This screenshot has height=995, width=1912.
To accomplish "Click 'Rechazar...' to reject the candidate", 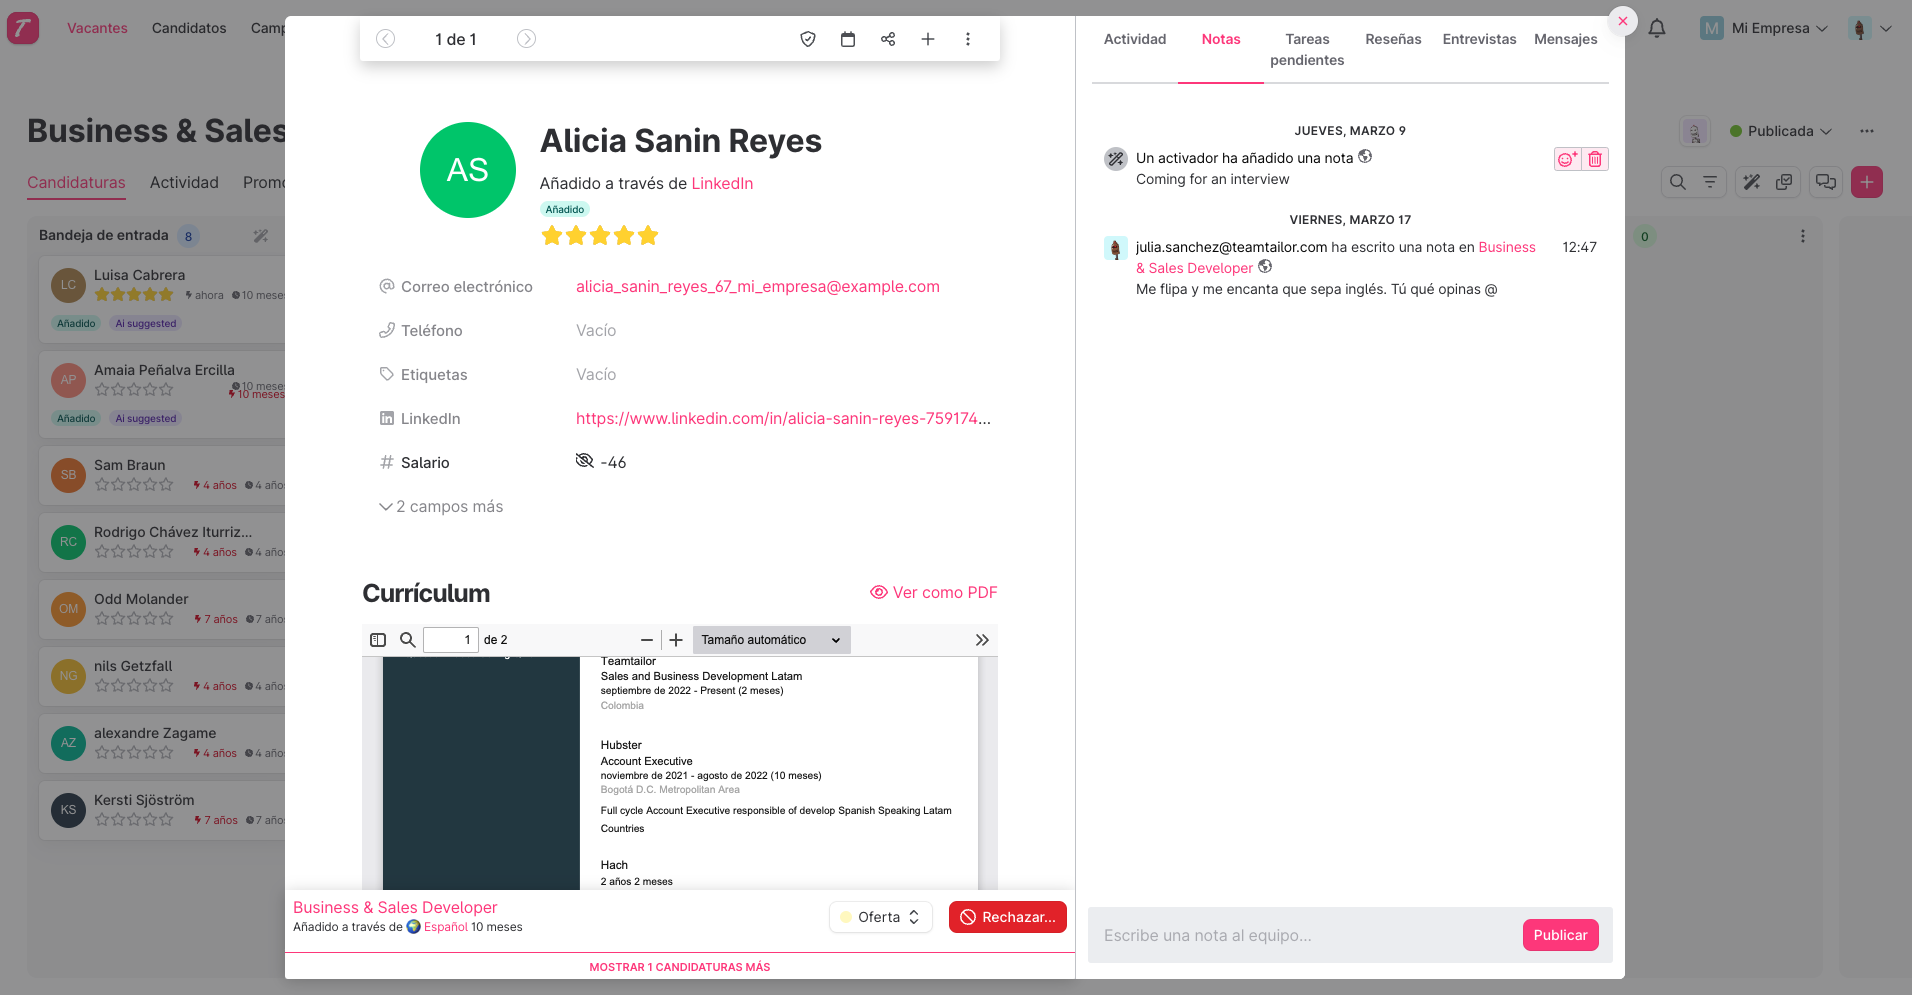I will (1007, 916).
